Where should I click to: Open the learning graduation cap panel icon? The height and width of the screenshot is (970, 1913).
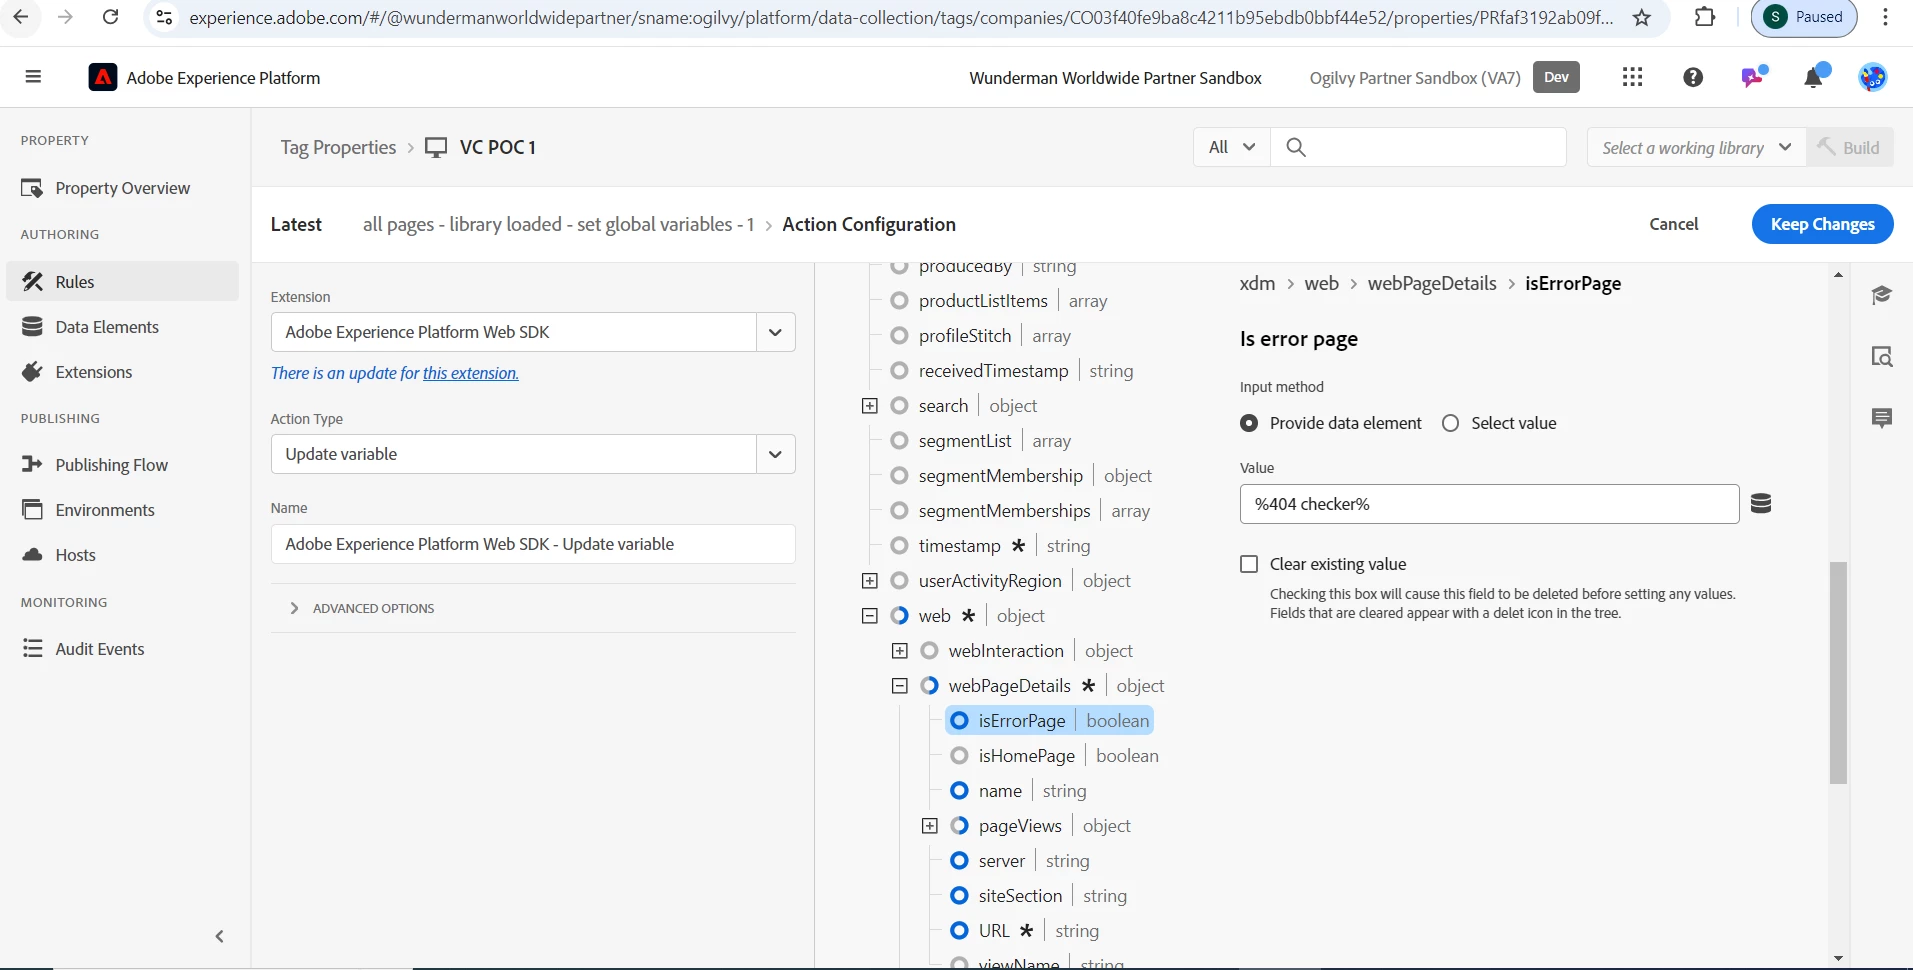[x=1882, y=294]
